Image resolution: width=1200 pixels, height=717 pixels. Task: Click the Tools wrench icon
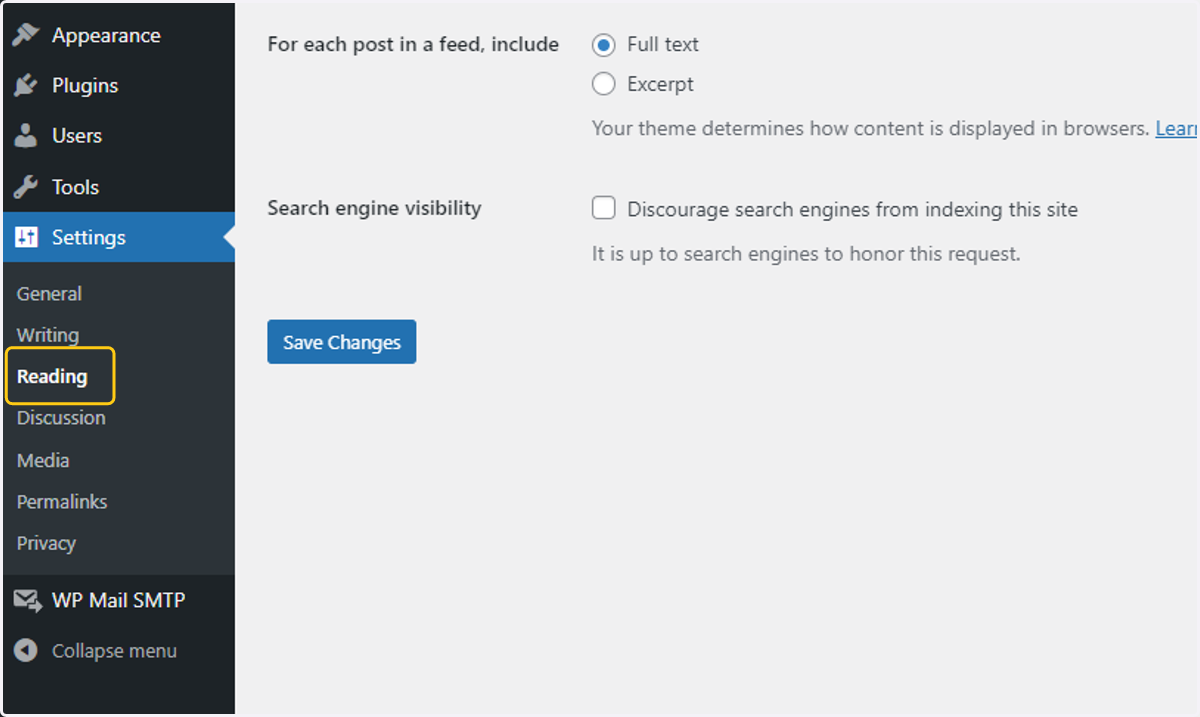(x=26, y=187)
